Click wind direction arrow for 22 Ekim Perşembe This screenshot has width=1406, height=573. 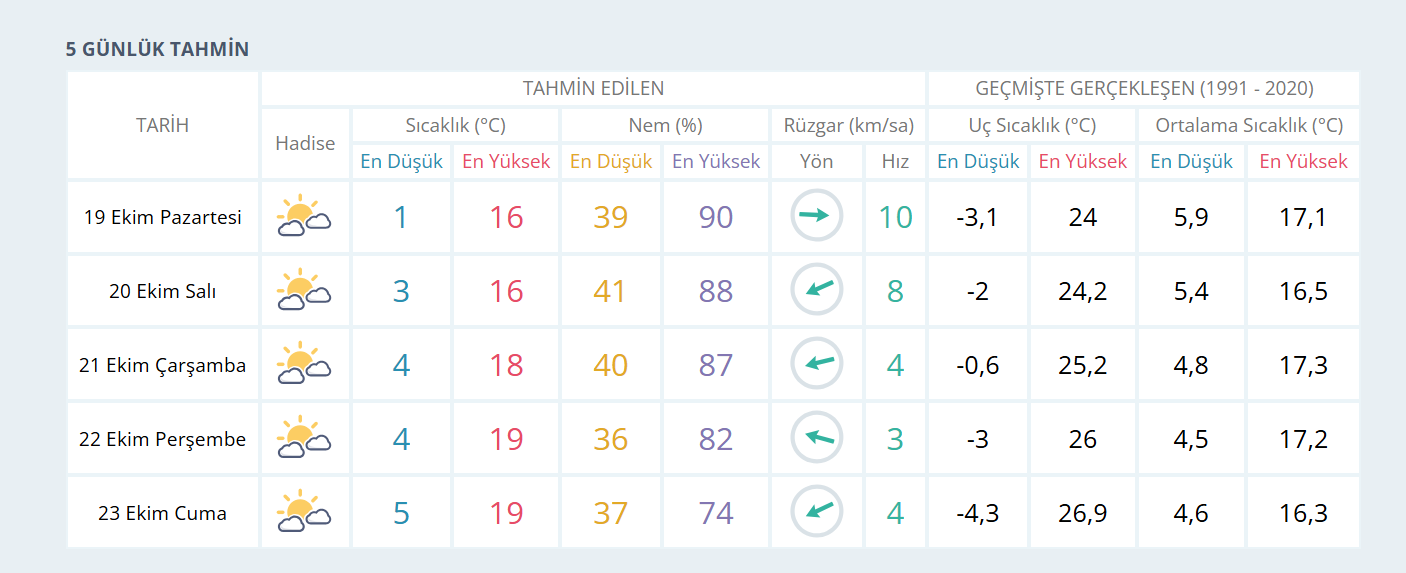click(817, 438)
